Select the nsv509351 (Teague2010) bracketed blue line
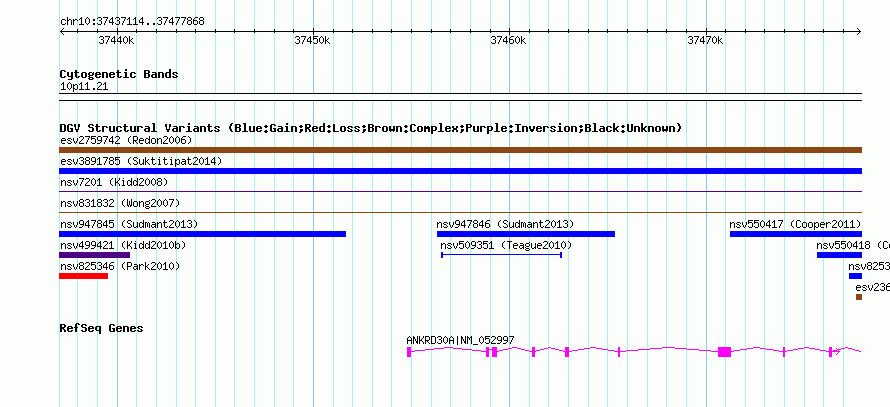The height and width of the screenshot is (407, 890). click(502, 255)
